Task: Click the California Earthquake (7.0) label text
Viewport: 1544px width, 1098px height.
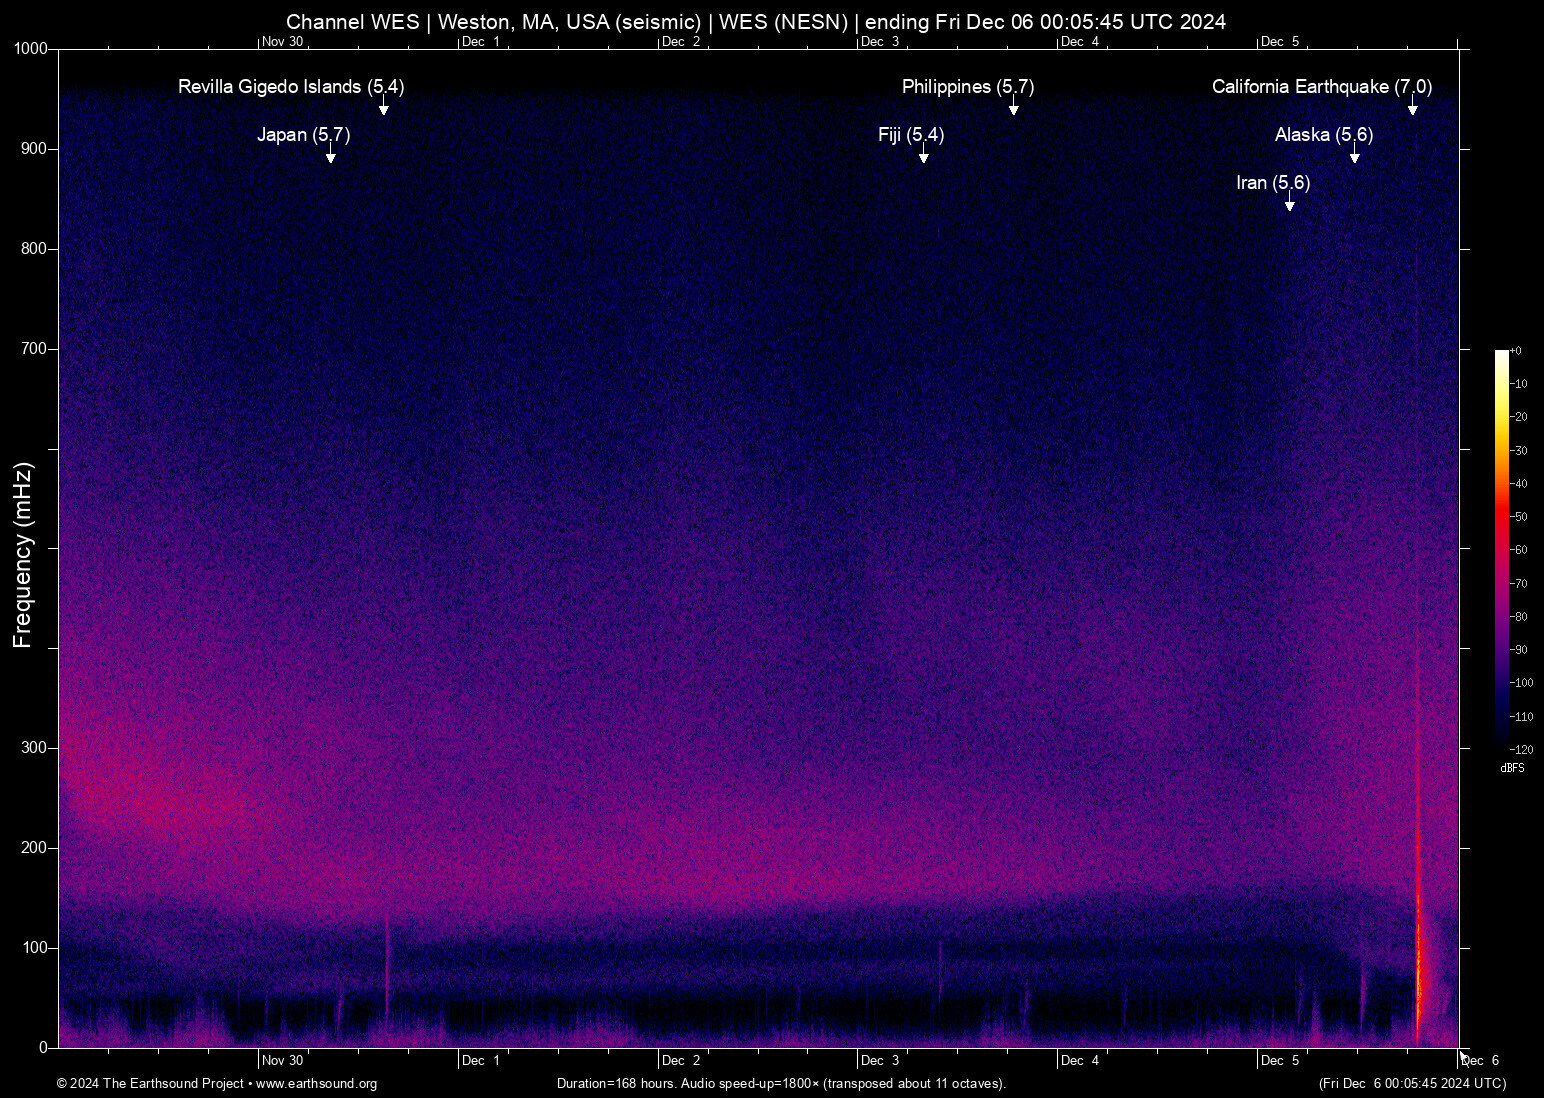Action: tap(1321, 87)
